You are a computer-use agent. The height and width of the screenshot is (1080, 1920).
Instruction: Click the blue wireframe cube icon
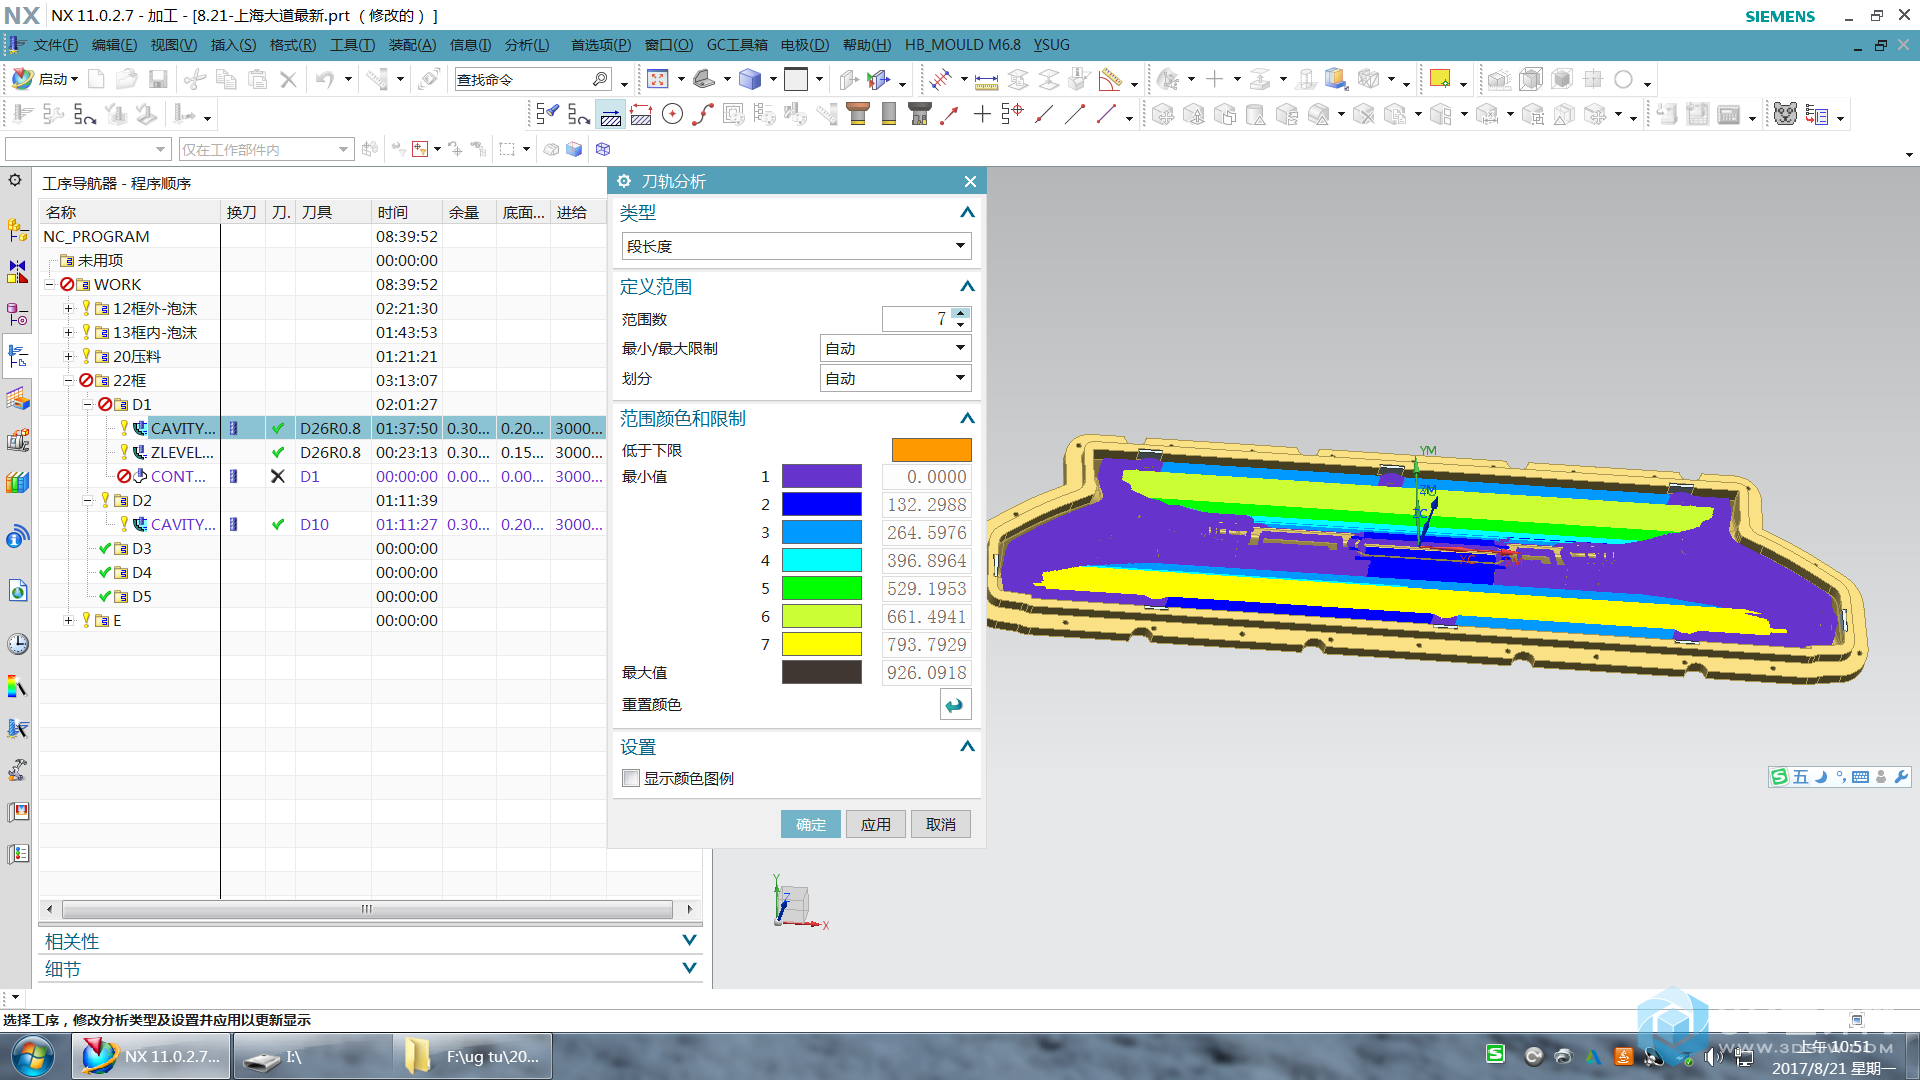tap(602, 149)
